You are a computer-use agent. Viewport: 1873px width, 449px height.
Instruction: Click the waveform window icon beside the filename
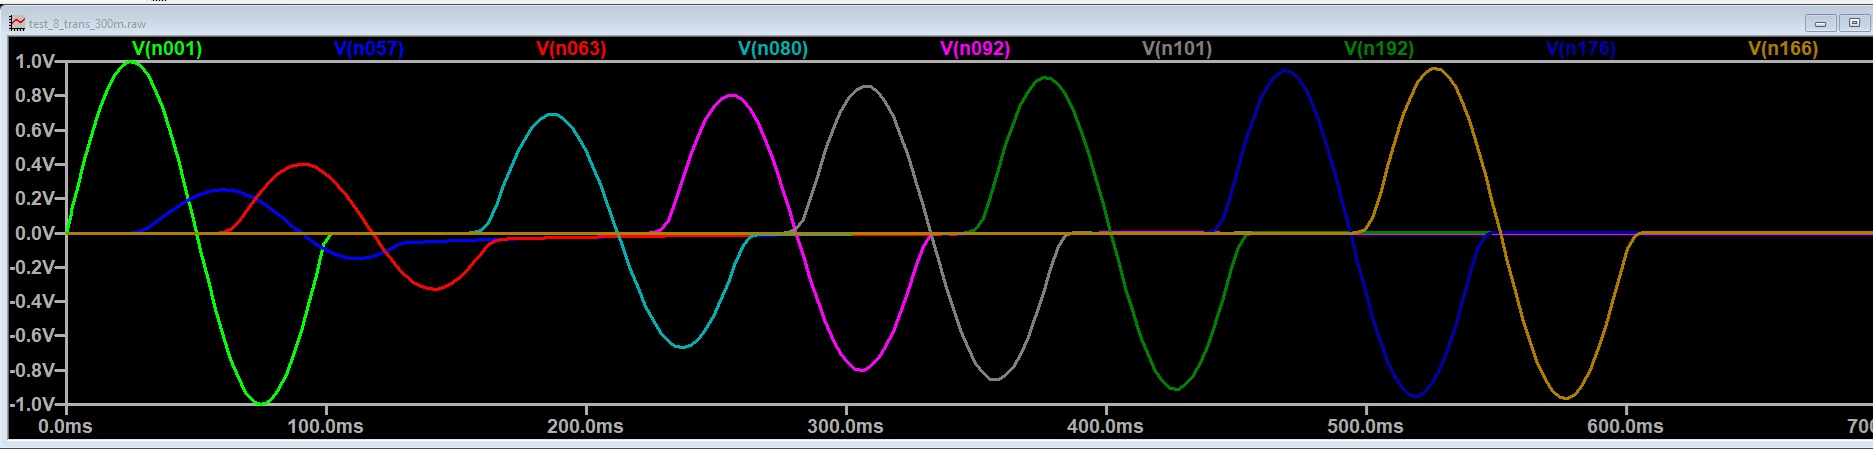(x=17, y=22)
